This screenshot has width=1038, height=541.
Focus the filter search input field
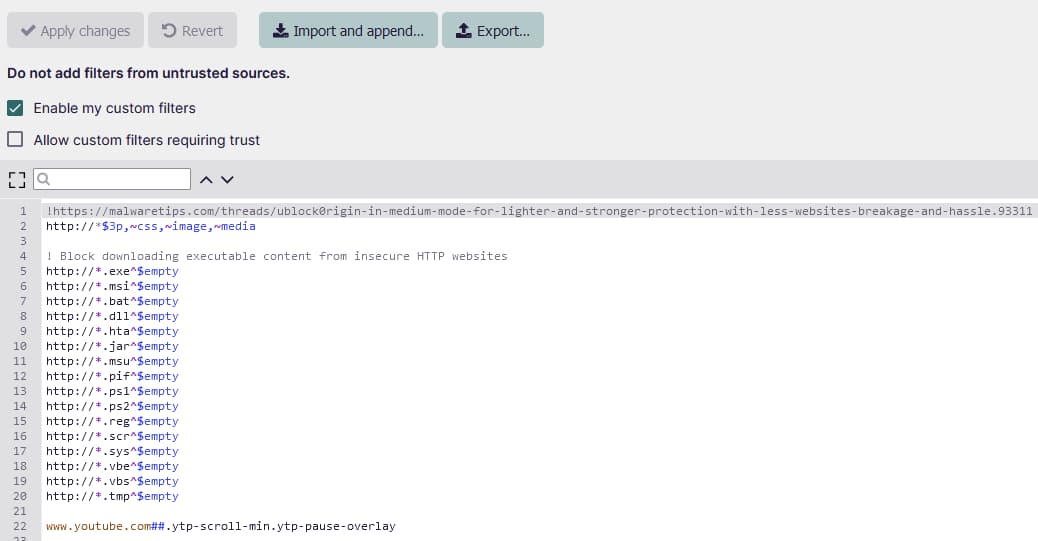[x=120, y=179]
